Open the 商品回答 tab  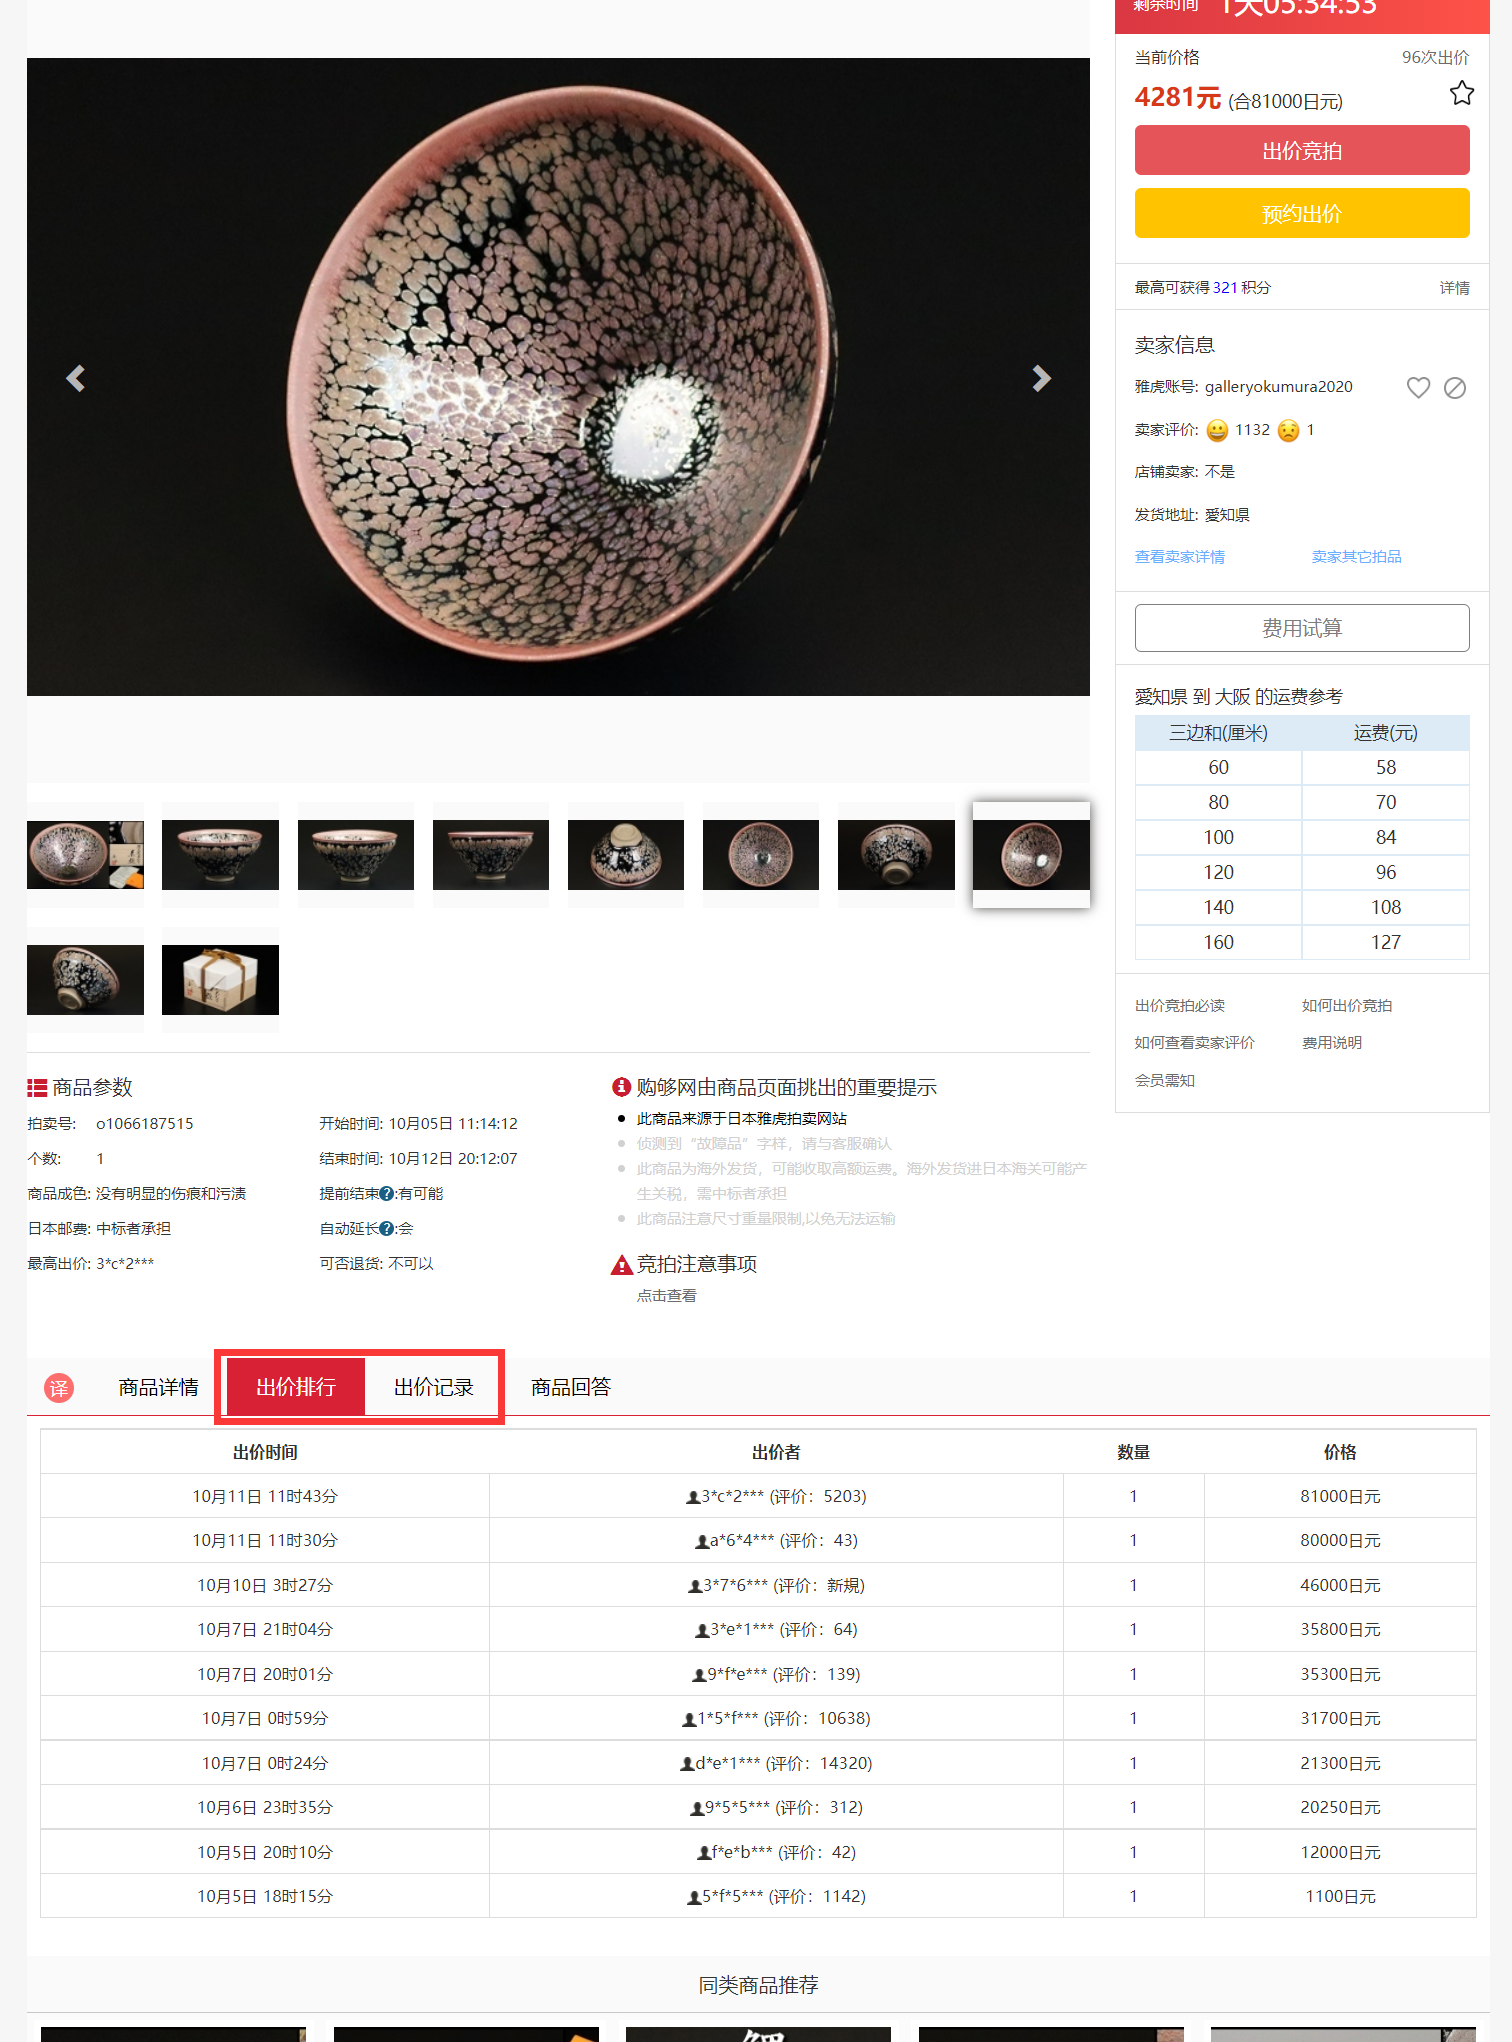pos(570,1388)
